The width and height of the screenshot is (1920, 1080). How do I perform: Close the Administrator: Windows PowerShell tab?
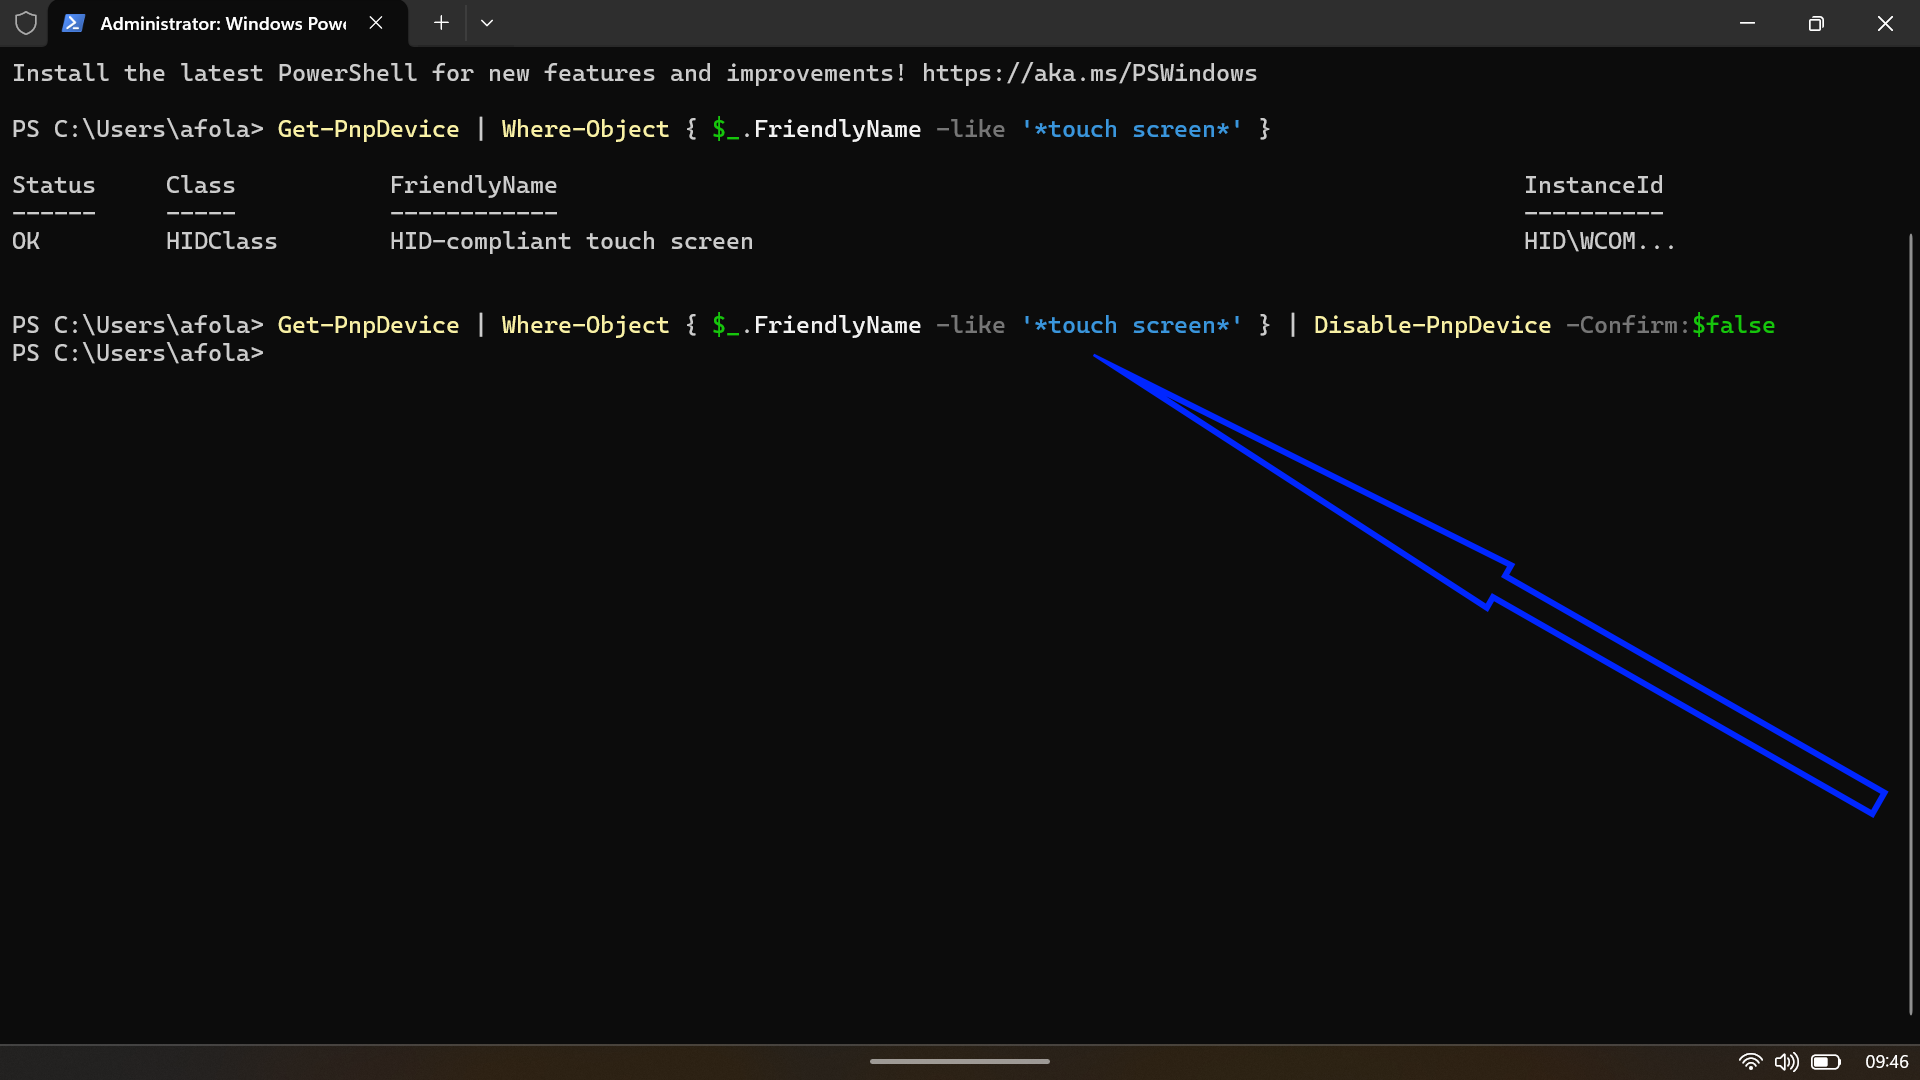376,22
